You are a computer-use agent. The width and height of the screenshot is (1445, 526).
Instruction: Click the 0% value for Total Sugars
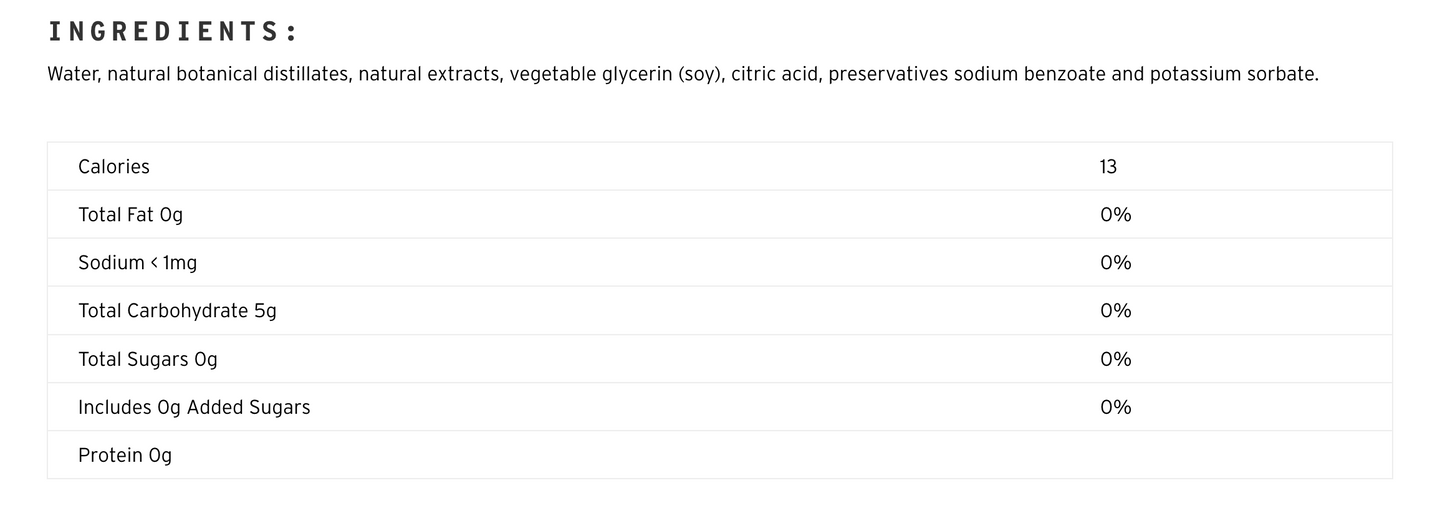click(x=1115, y=359)
